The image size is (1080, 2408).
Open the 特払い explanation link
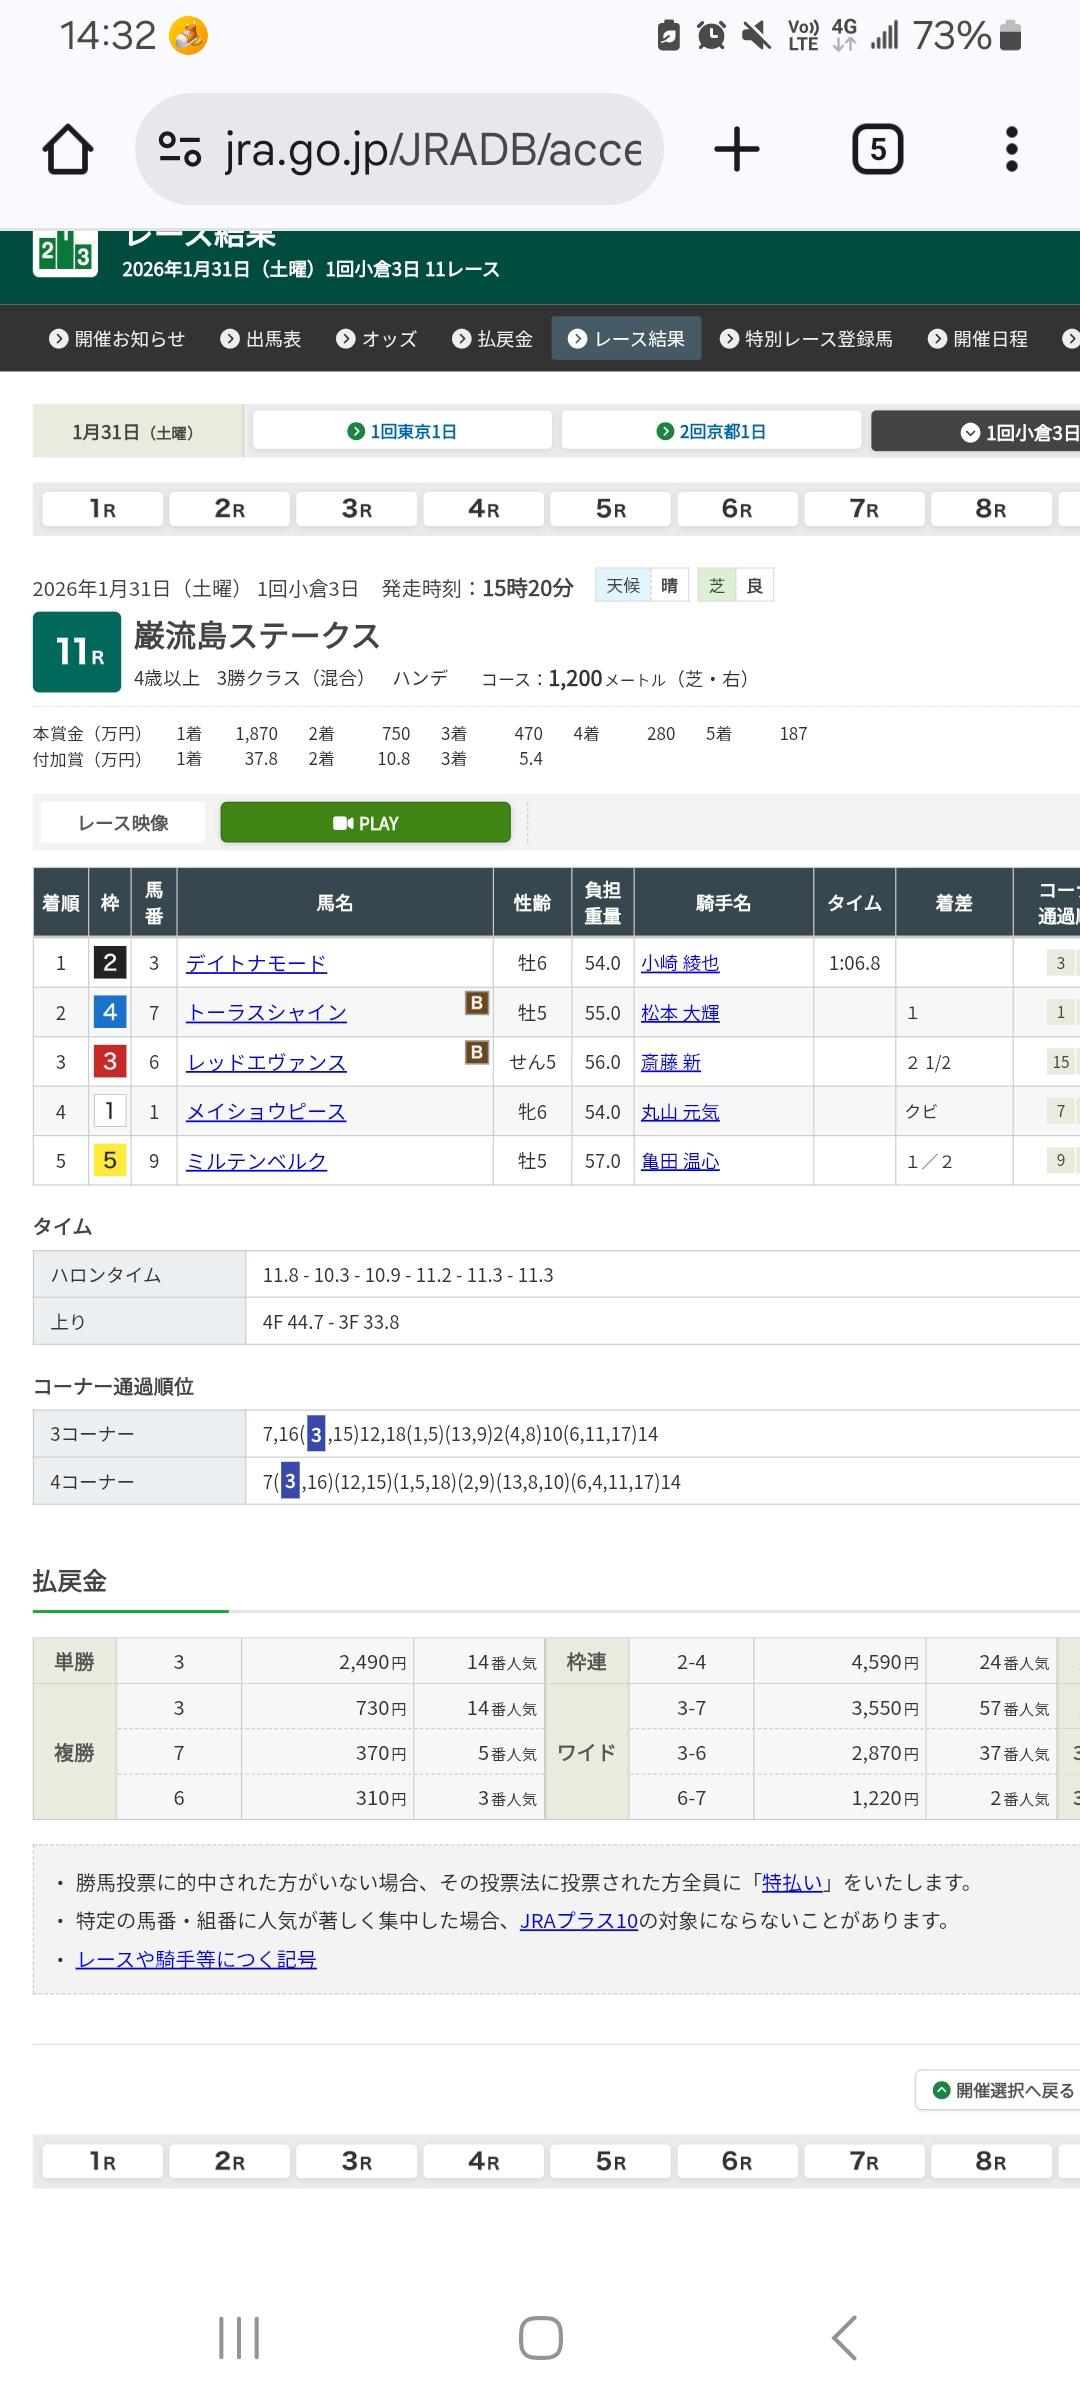pos(792,1883)
